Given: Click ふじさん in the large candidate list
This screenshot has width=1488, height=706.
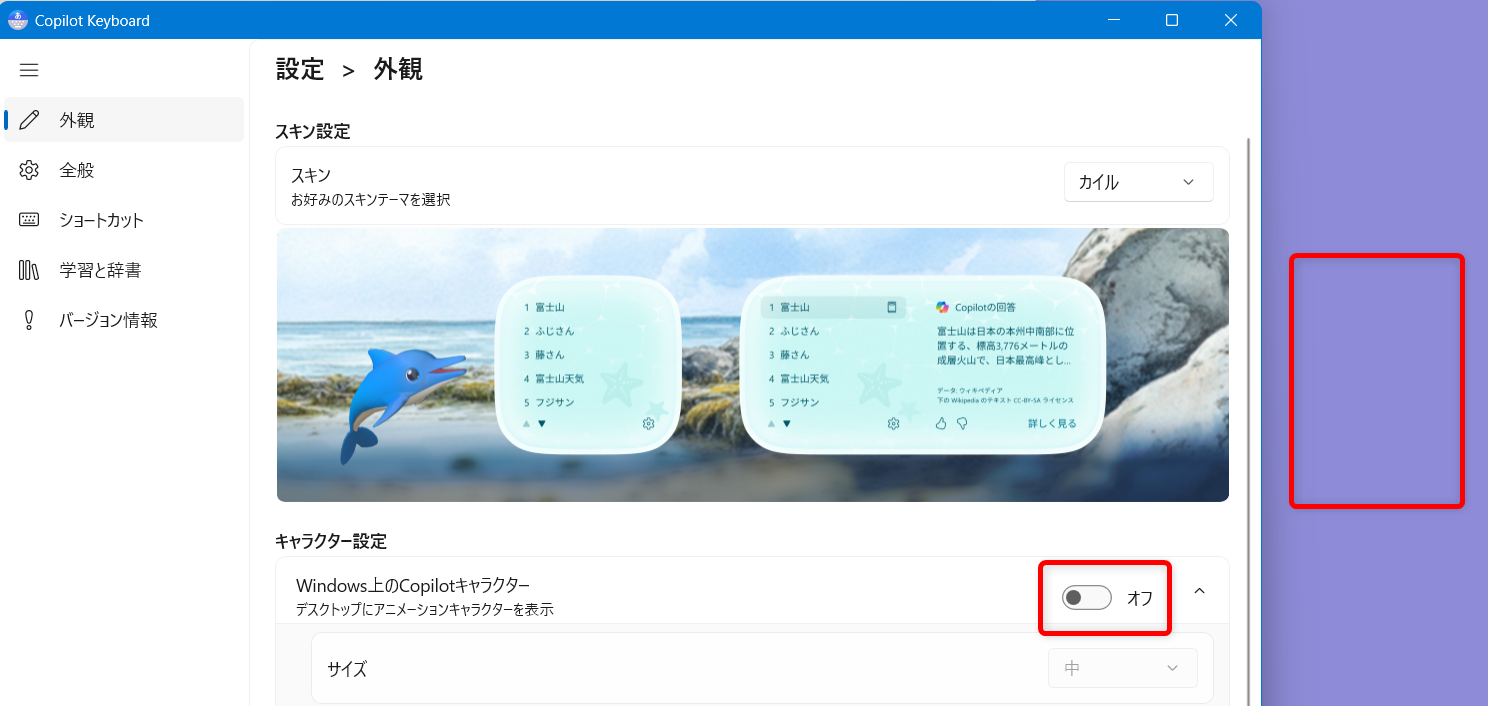Looking at the screenshot, I should [x=799, y=331].
